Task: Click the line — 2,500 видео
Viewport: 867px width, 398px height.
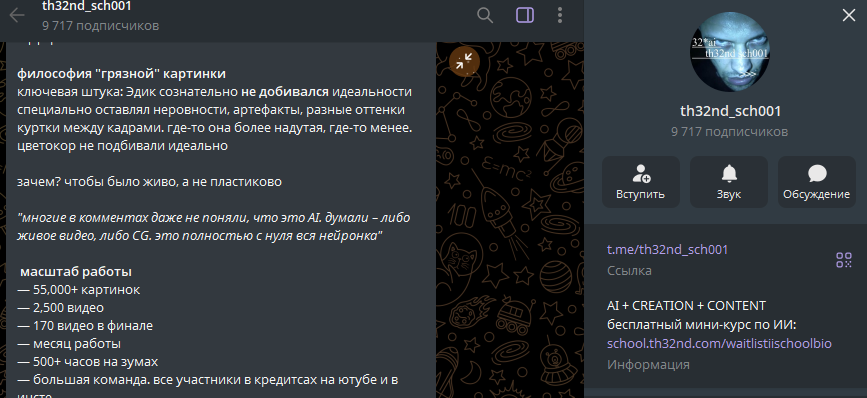Action: (x=60, y=307)
